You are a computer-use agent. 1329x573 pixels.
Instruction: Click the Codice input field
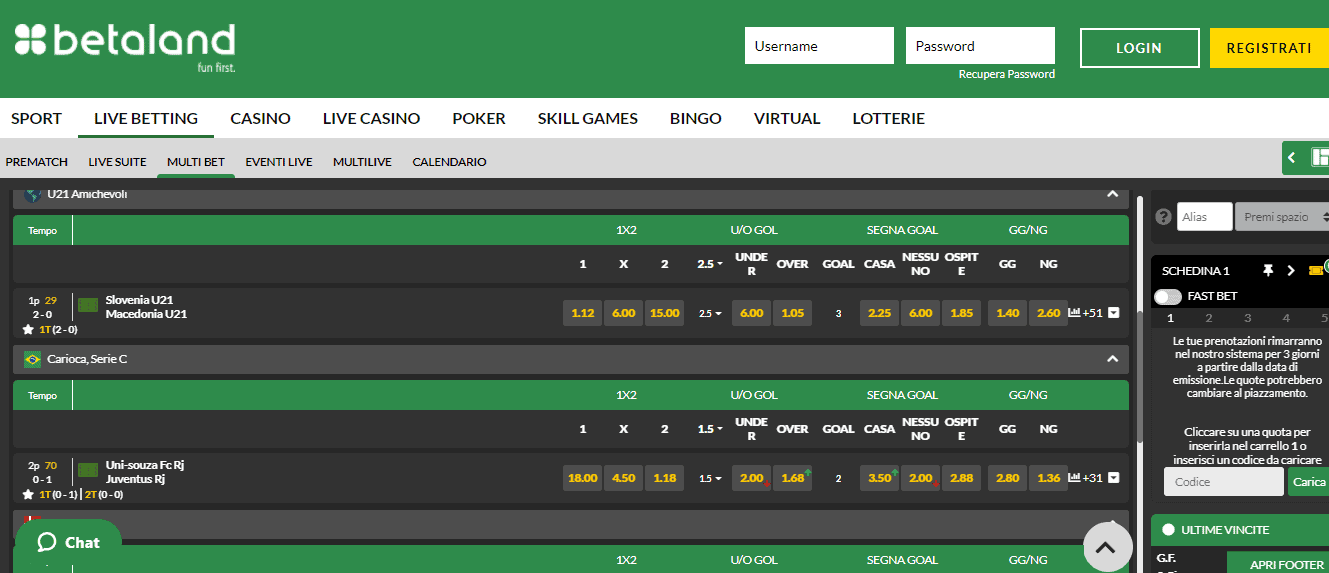point(1224,482)
